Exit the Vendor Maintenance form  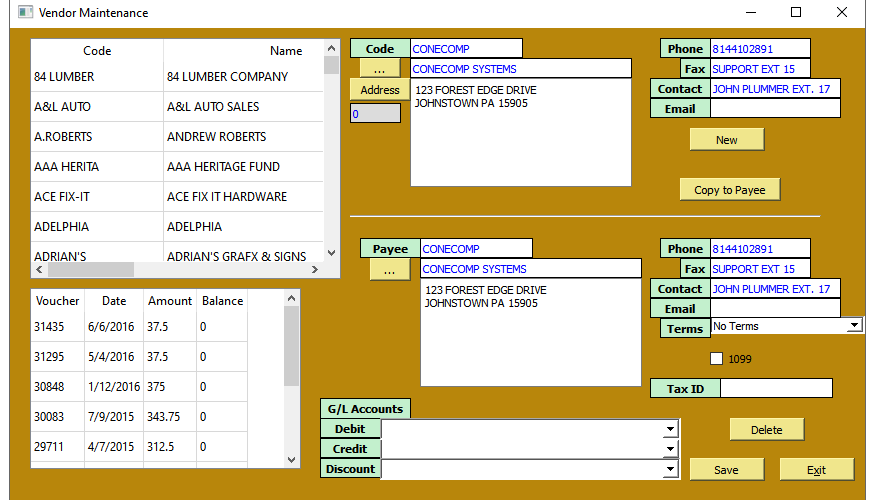pos(816,470)
